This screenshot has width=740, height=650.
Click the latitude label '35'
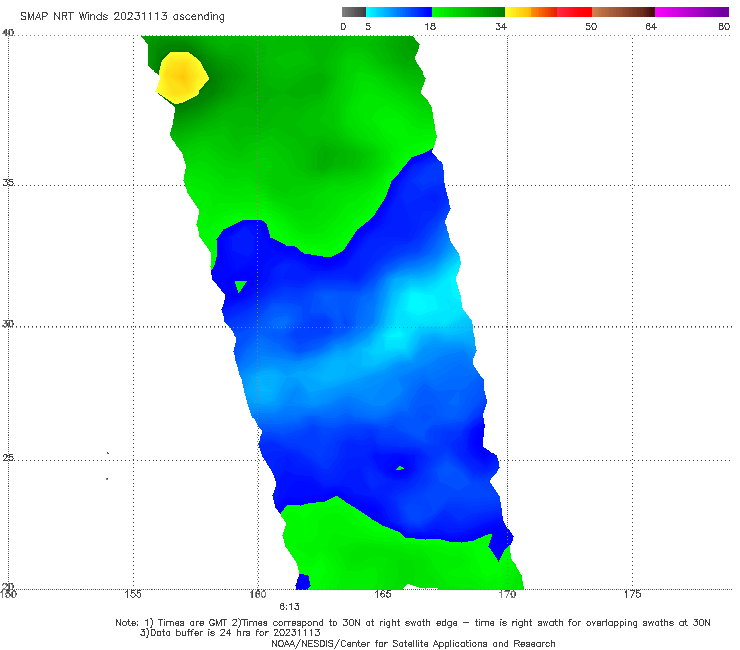point(8,182)
